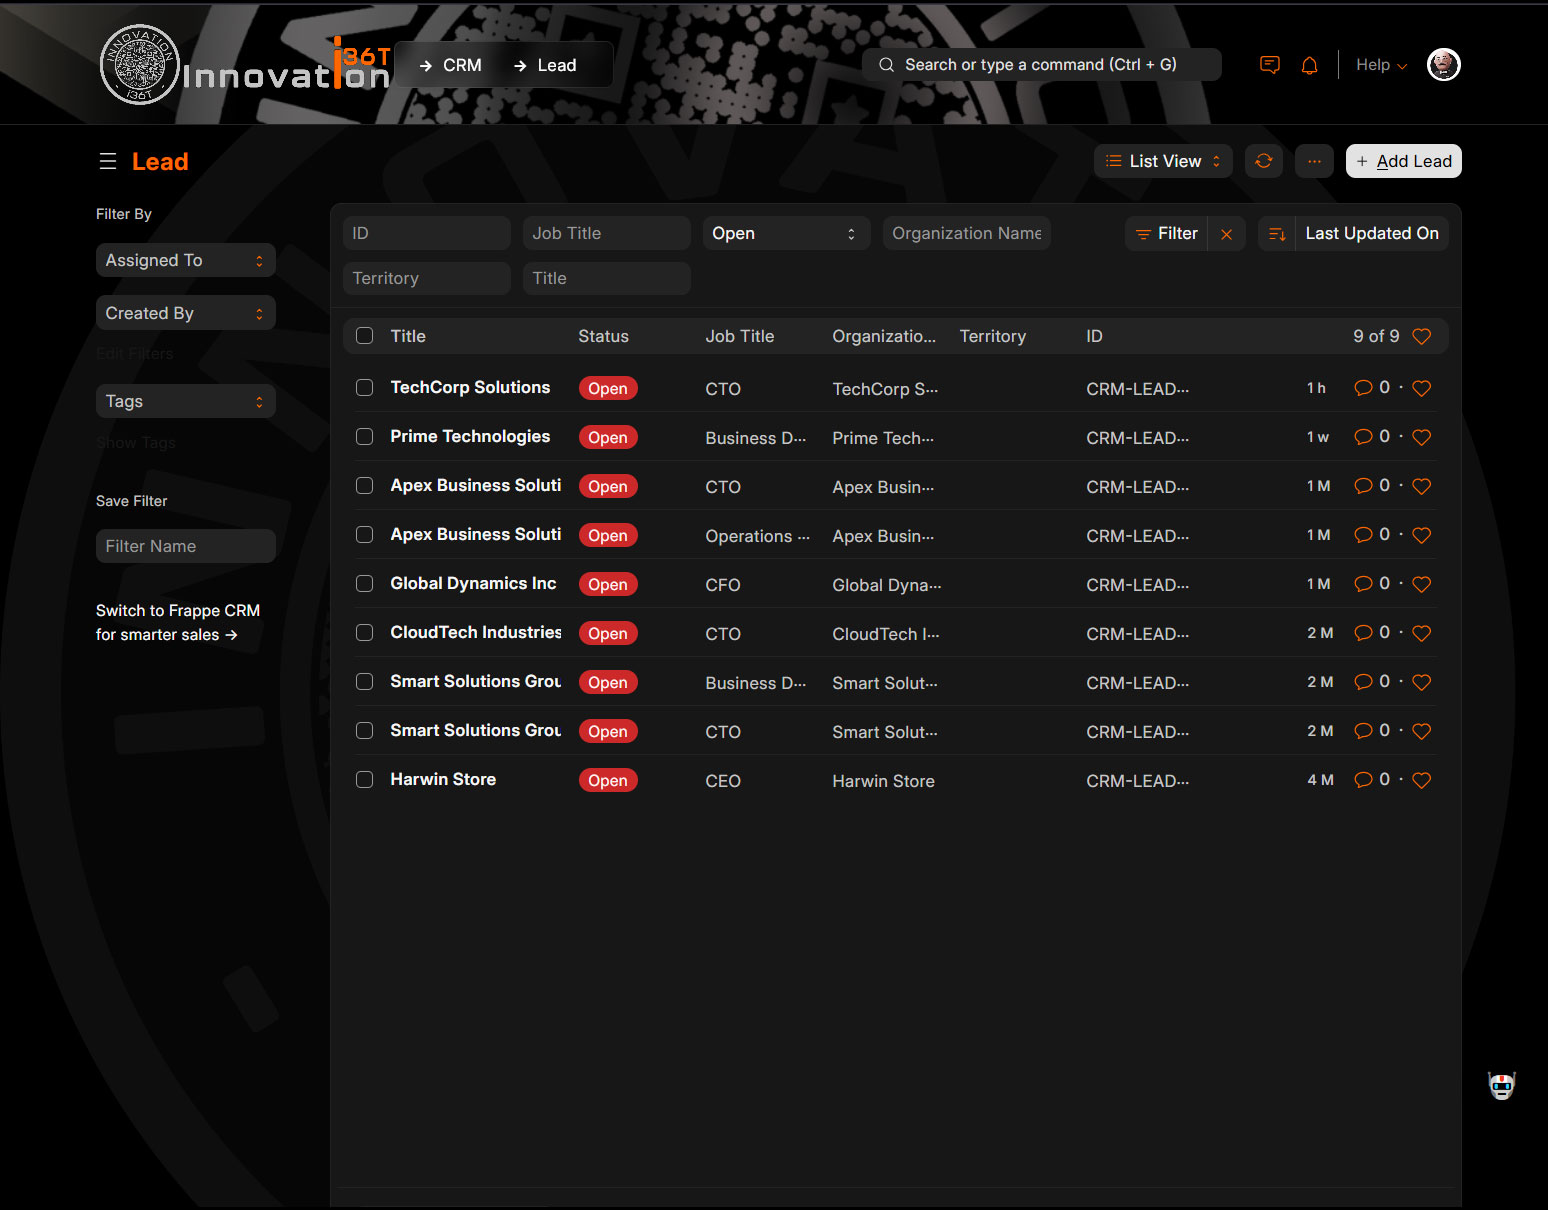The width and height of the screenshot is (1548, 1210).
Task: Tick the Harwin Store row checkbox
Action: click(x=365, y=780)
